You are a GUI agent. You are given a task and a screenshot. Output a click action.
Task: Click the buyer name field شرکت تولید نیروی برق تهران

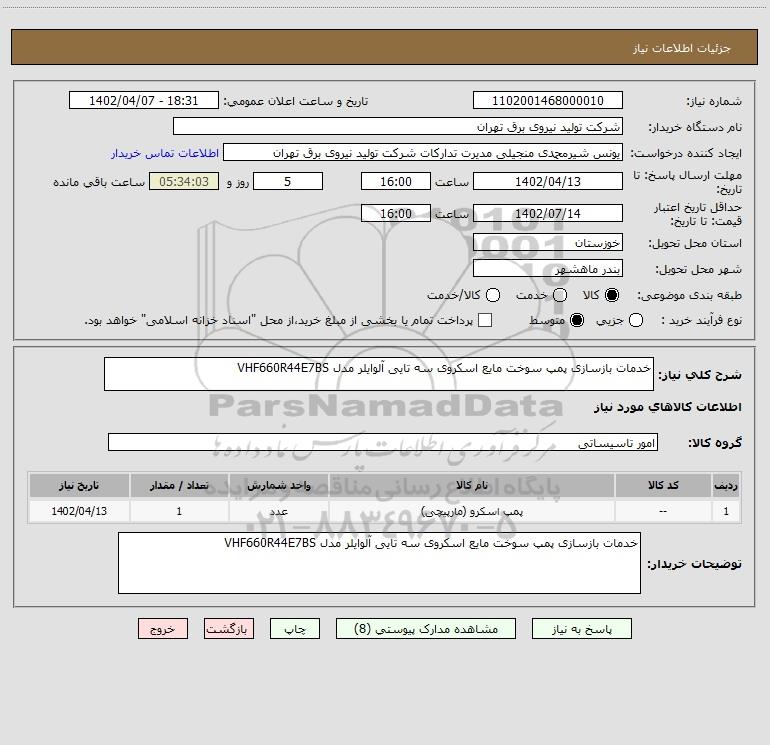coord(398,126)
